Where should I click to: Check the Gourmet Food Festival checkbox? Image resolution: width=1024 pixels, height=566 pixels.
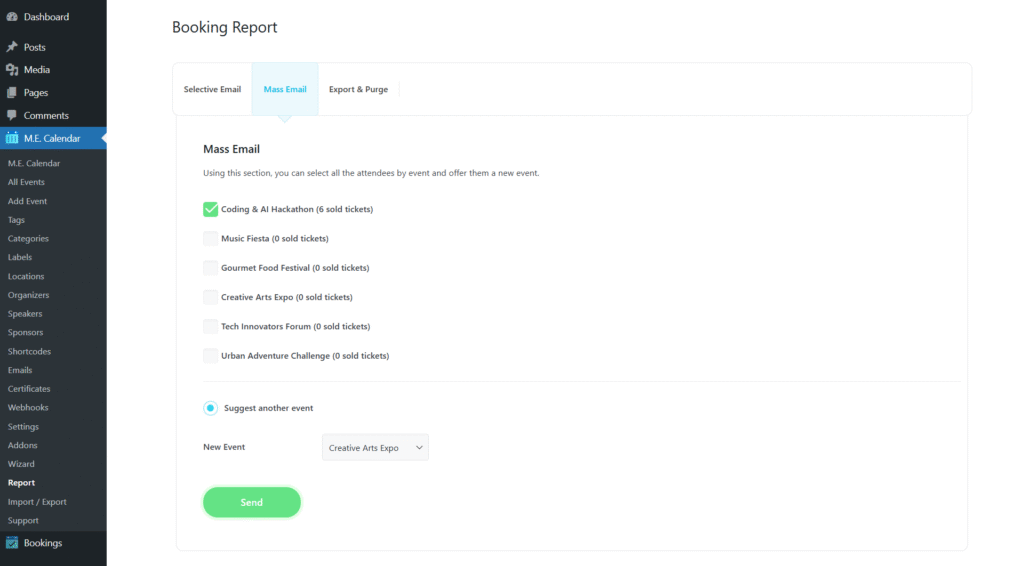pyautogui.click(x=210, y=268)
